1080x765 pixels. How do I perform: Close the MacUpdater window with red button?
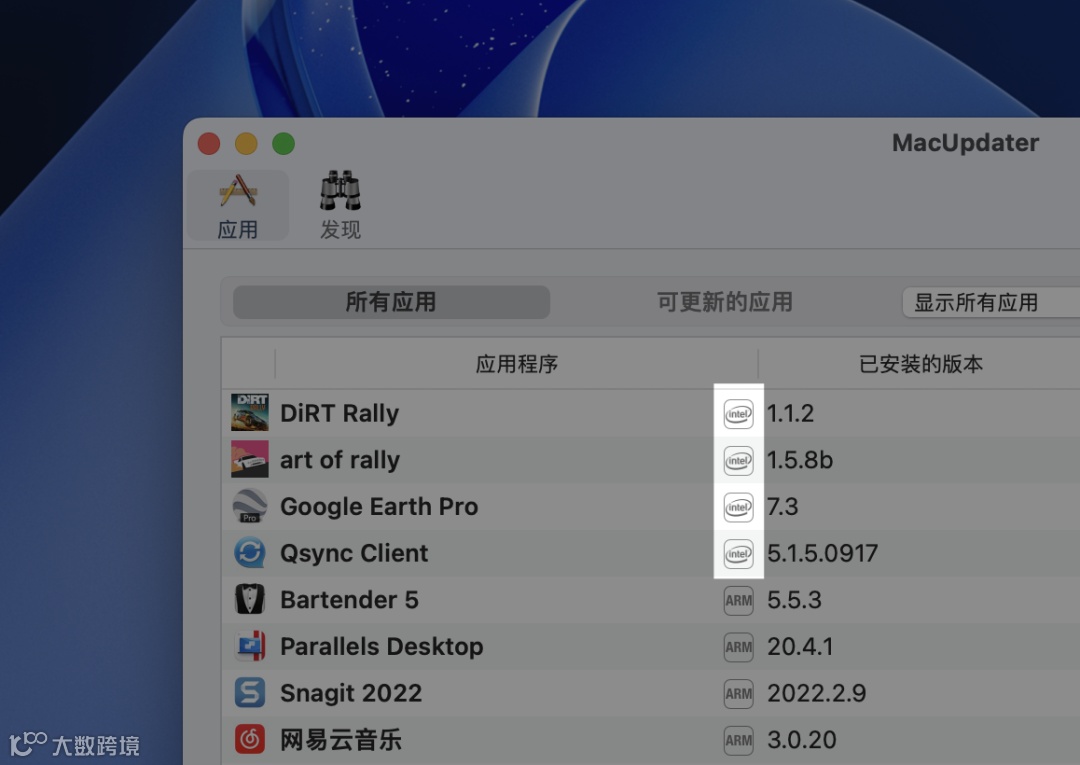tap(209, 144)
